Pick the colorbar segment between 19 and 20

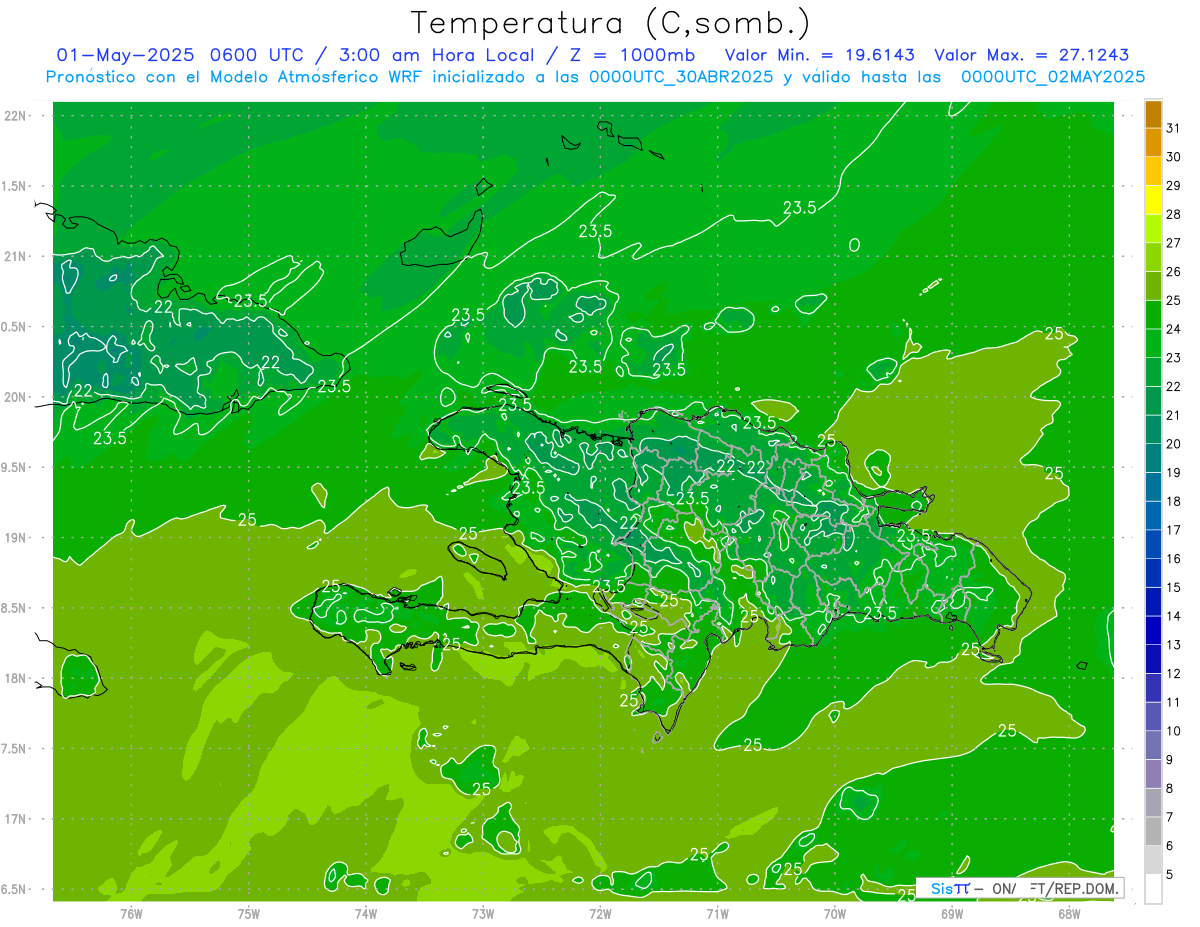(1153, 458)
